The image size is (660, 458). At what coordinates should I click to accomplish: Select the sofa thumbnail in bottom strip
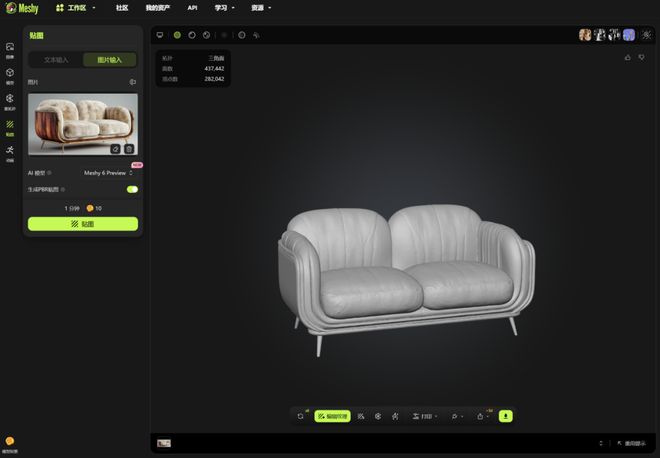[x=164, y=442]
